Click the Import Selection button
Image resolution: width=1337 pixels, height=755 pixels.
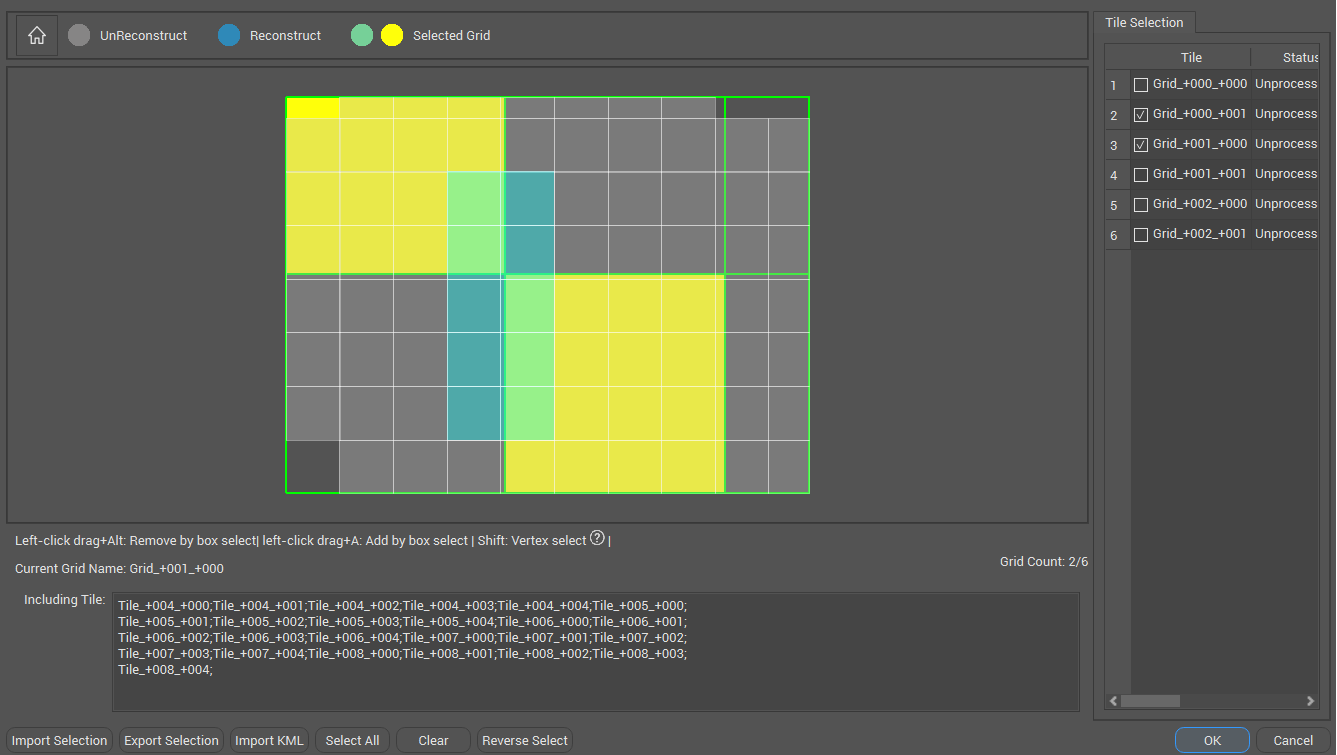[60, 741]
